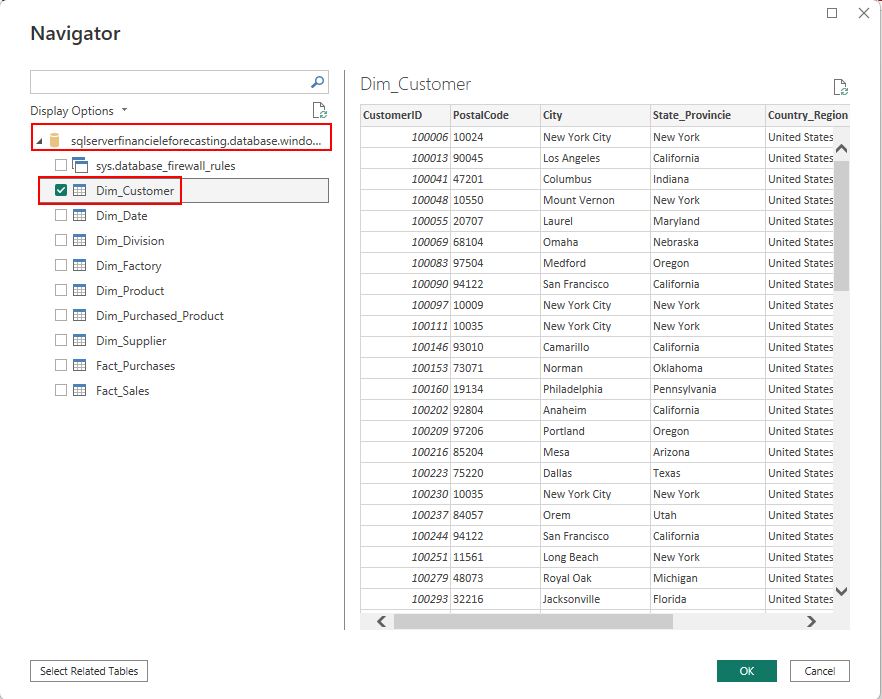882x699 pixels.
Task: Click the Select Related Tables button
Action: [x=89, y=671]
